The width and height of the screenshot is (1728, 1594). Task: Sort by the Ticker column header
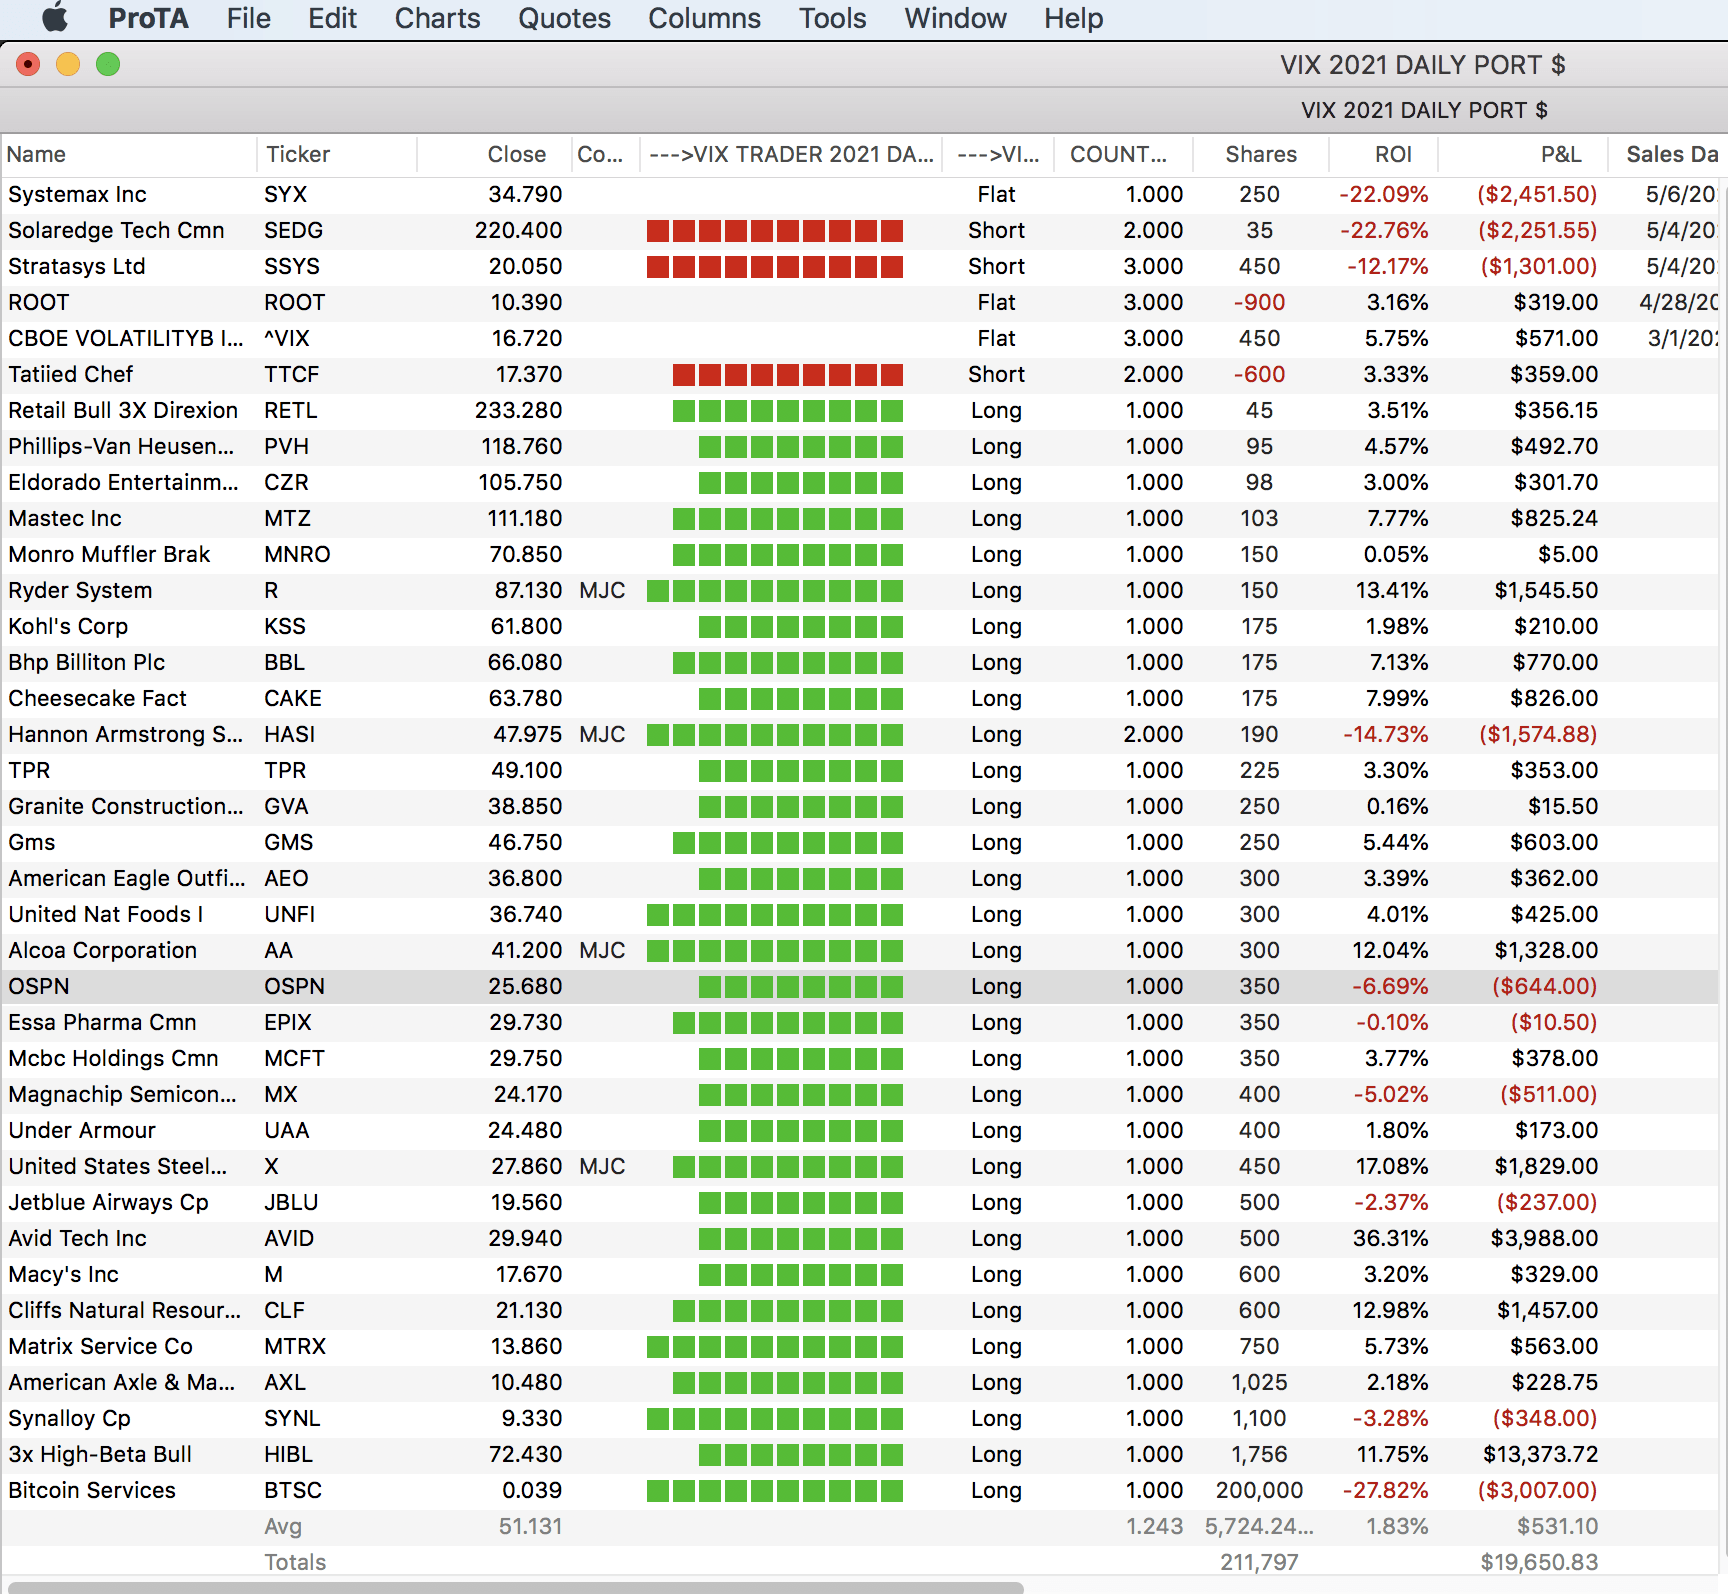[x=297, y=154]
